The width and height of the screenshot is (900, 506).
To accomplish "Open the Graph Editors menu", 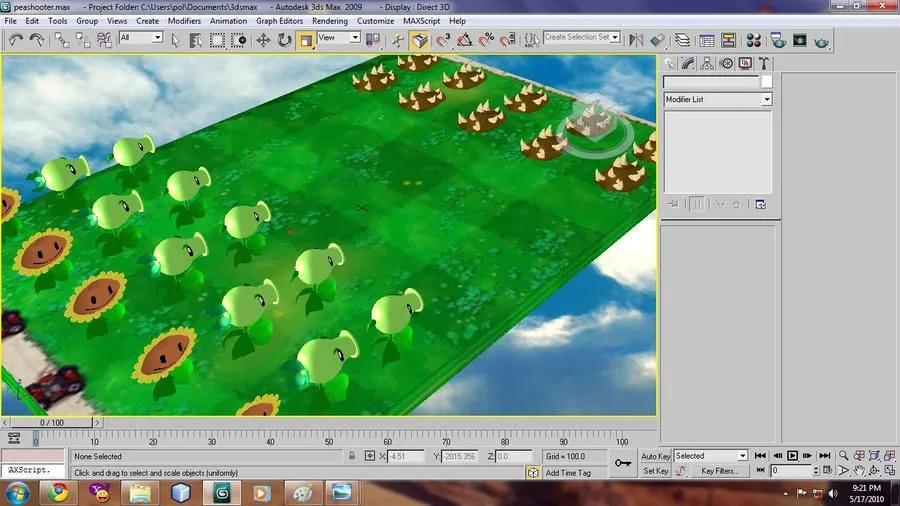I will pos(280,21).
